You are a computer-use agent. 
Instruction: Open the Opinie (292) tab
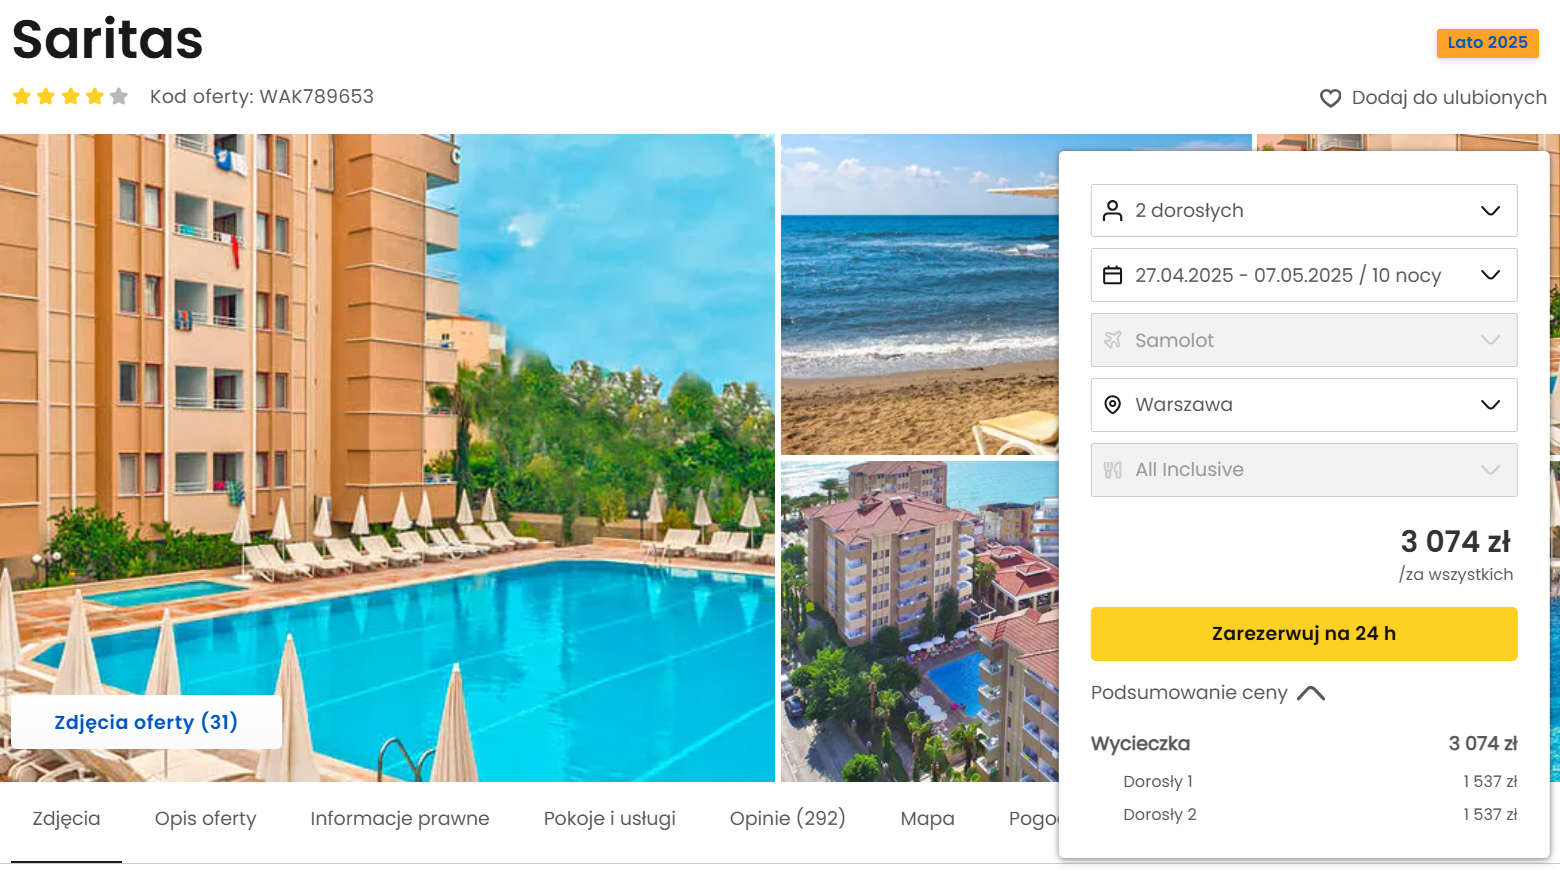point(788,819)
